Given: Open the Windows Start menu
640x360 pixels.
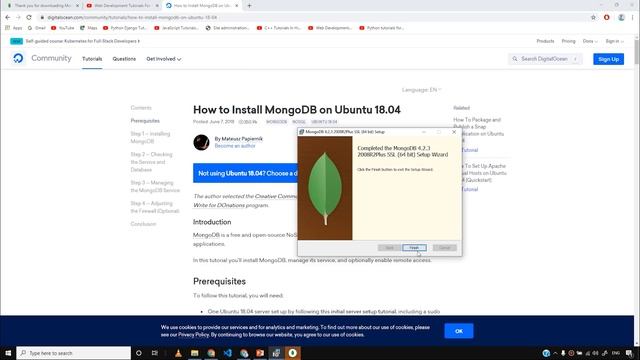Looking at the screenshot, I should 8,353.
